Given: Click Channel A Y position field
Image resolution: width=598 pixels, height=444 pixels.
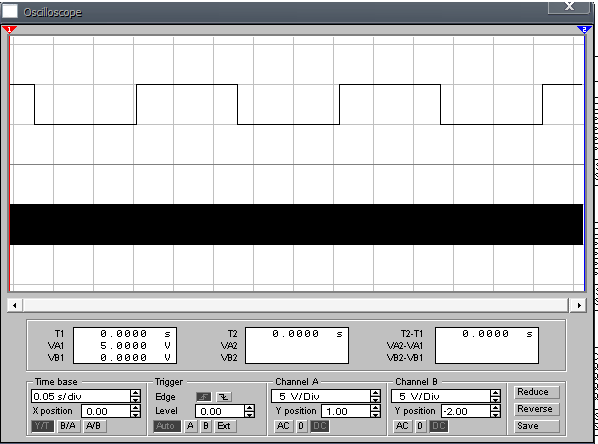Looking at the screenshot, I should (346, 411).
